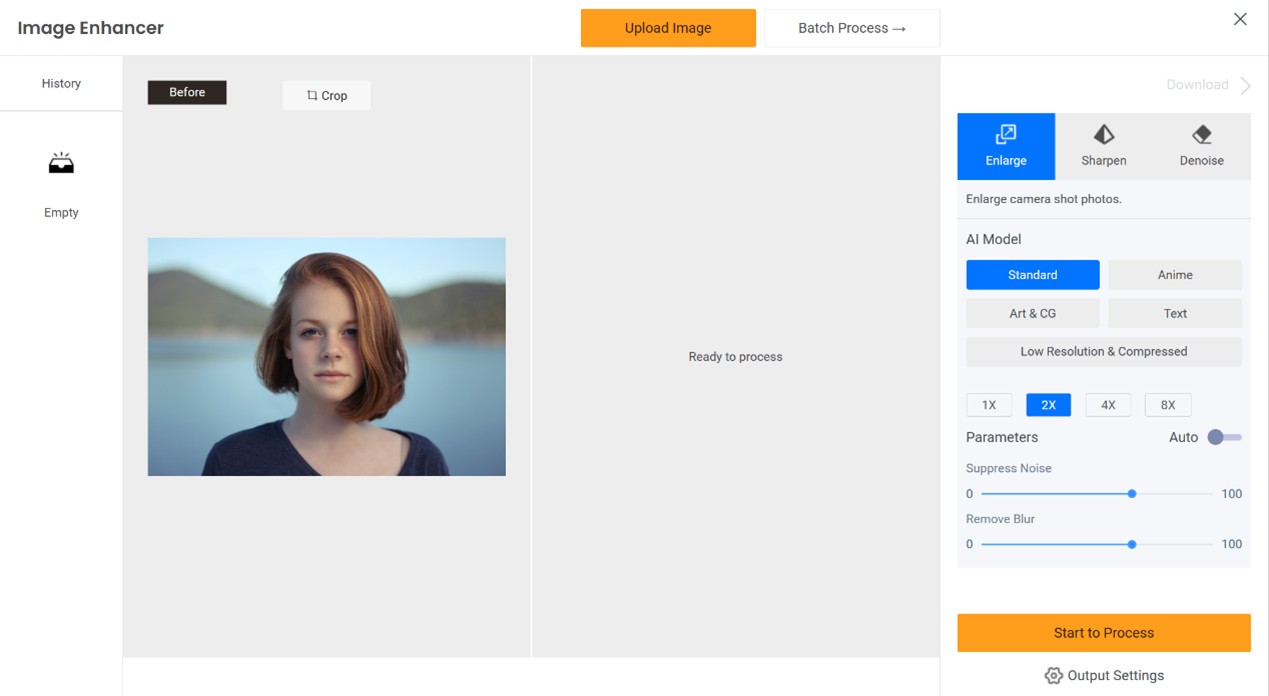Click the Output Settings gear icon

[x=1053, y=676]
